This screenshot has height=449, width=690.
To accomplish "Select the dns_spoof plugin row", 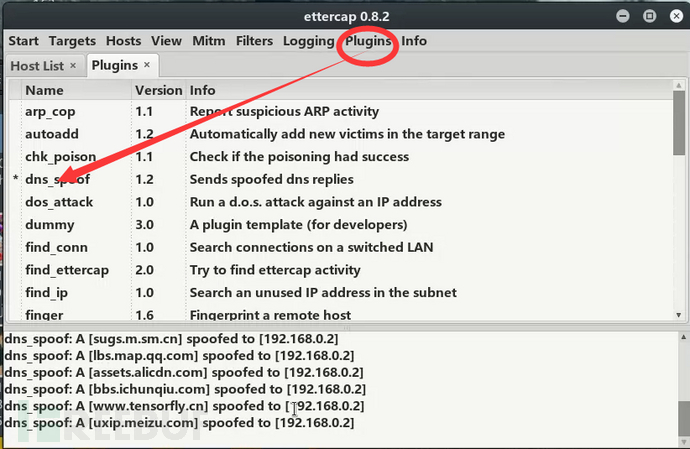I will click(340, 179).
